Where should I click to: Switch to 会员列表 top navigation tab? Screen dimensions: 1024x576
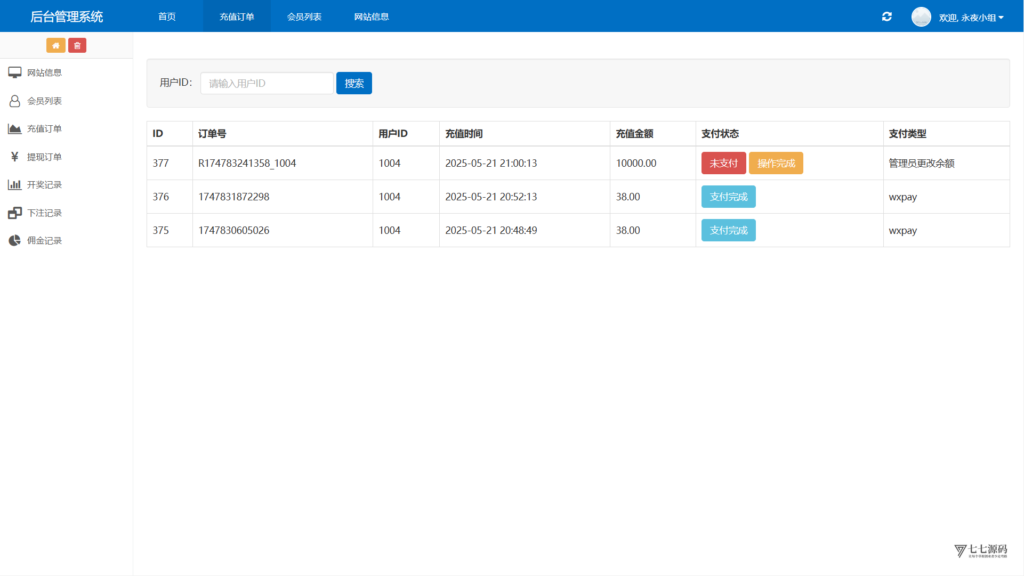click(x=304, y=16)
